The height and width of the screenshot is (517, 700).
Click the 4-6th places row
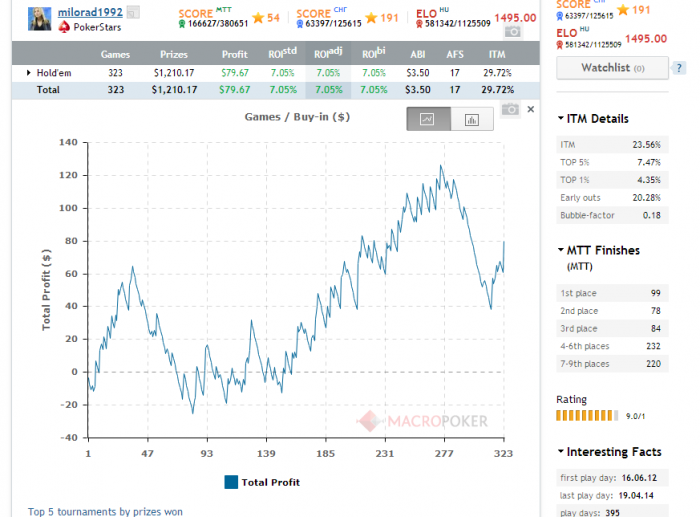612,346
